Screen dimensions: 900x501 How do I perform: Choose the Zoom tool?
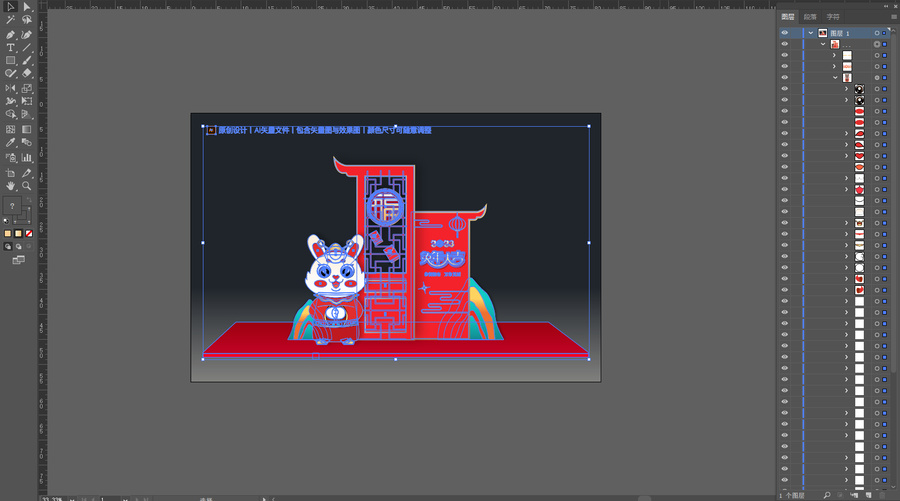[x=26, y=186]
